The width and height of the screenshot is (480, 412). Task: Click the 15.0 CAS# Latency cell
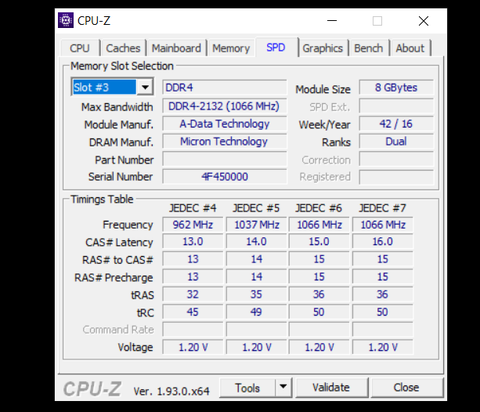[x=319, y=241]
